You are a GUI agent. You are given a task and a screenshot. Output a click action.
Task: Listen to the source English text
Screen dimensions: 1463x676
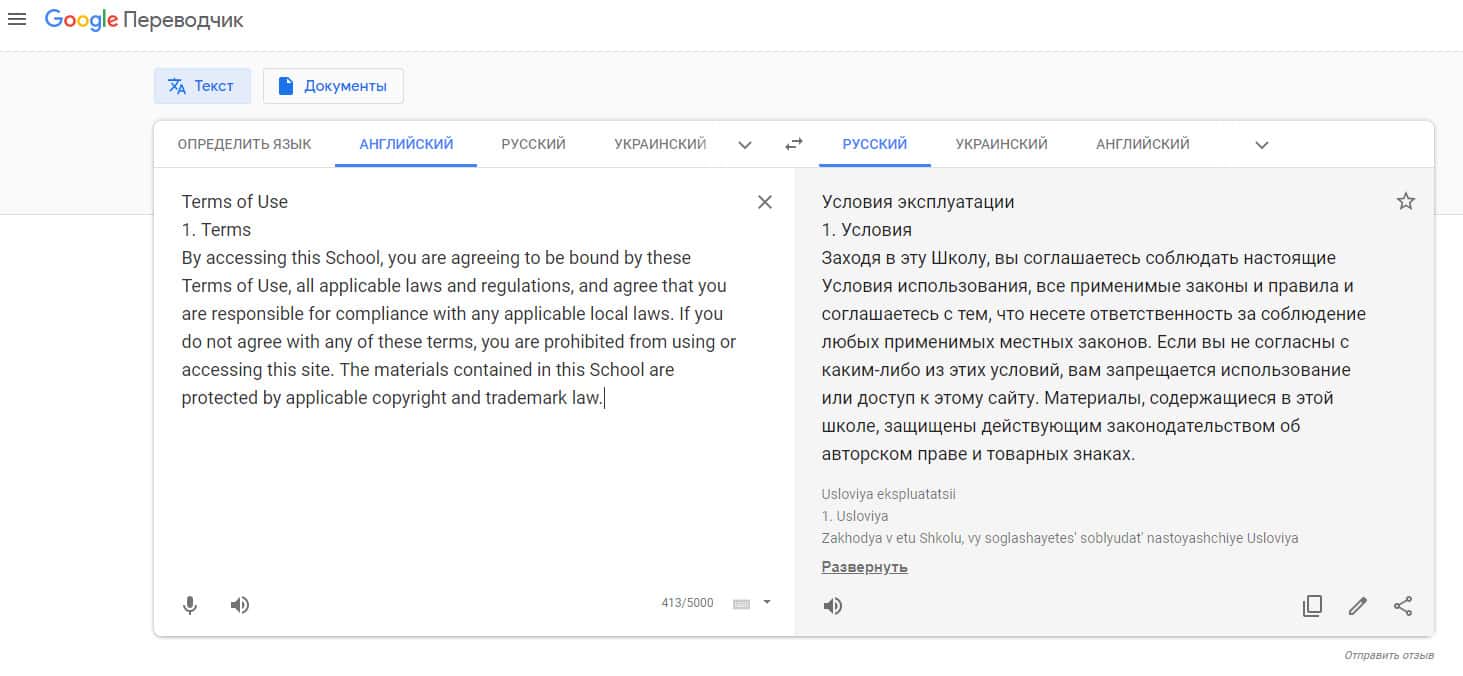click(240, 605)
